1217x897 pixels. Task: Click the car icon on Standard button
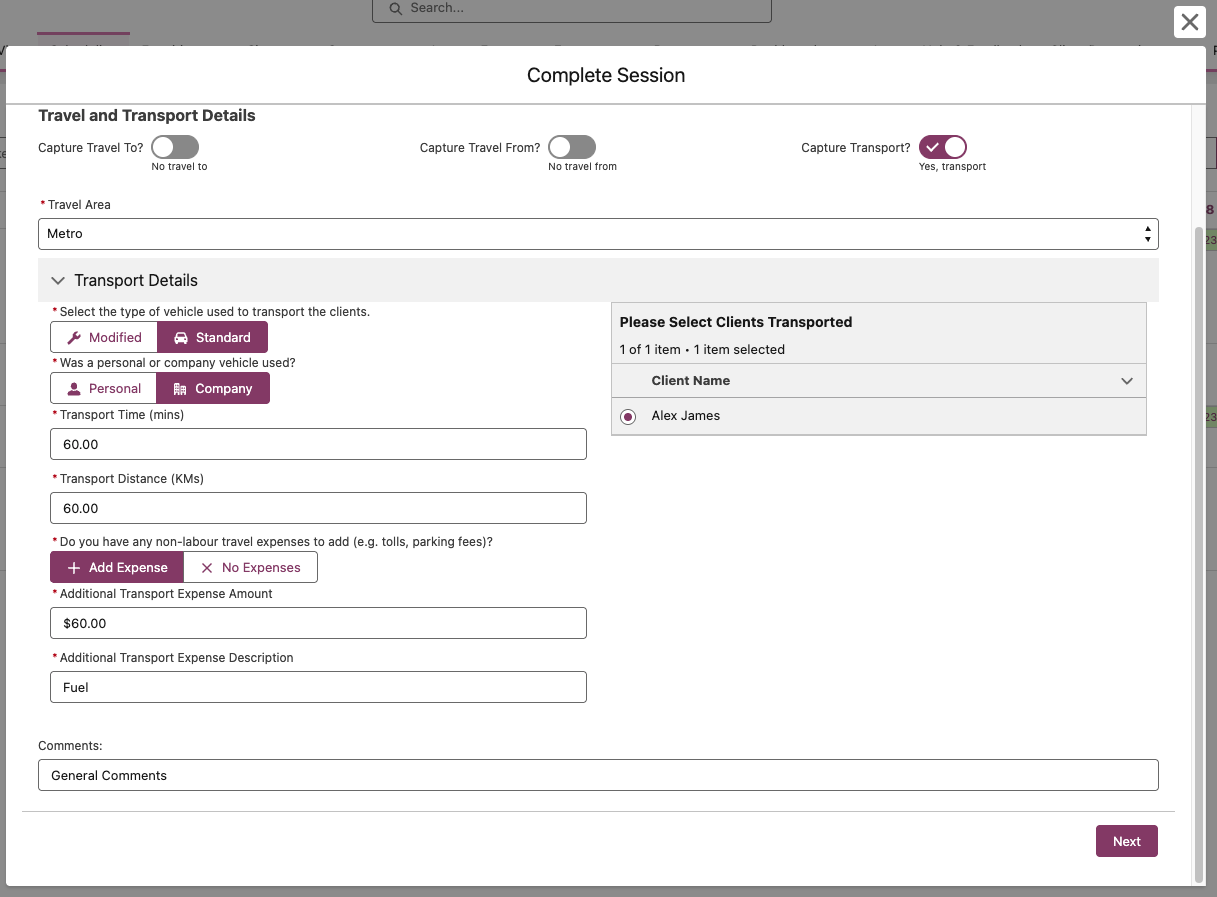[181, 338]
